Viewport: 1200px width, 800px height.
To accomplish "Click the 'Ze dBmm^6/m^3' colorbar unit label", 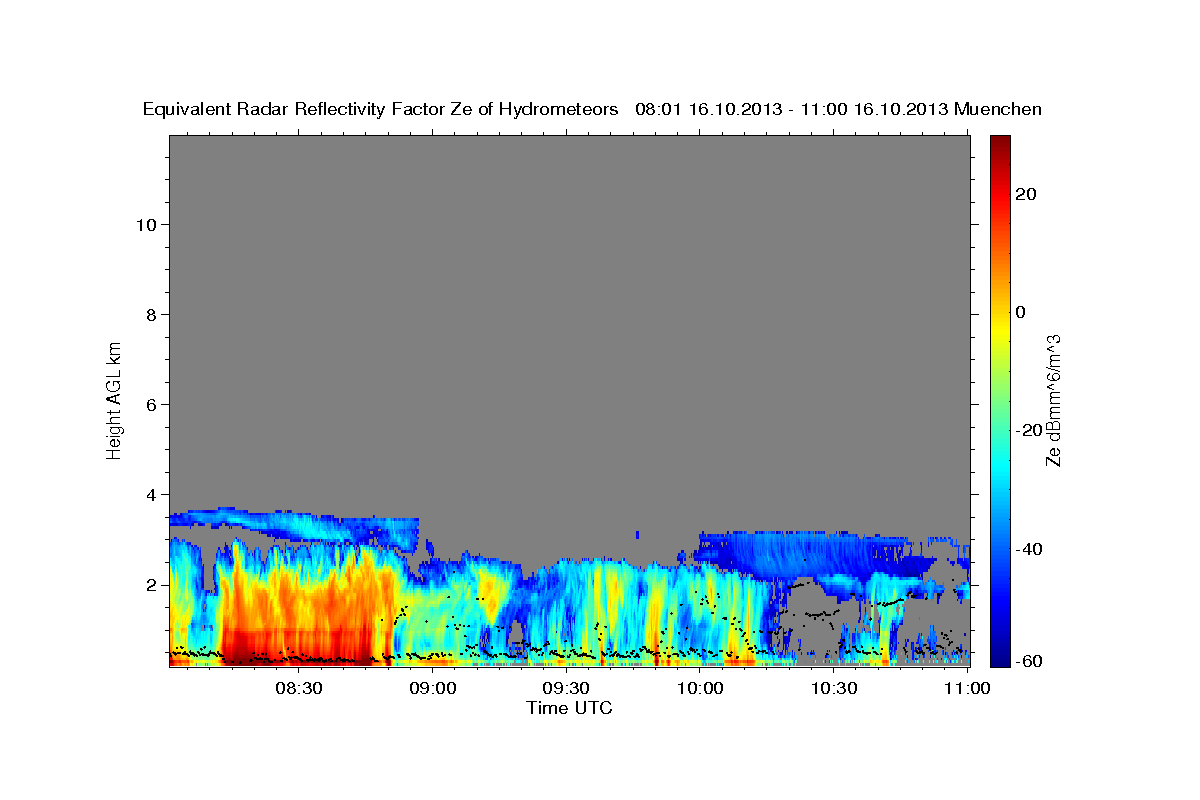I will click(1052, 400).
